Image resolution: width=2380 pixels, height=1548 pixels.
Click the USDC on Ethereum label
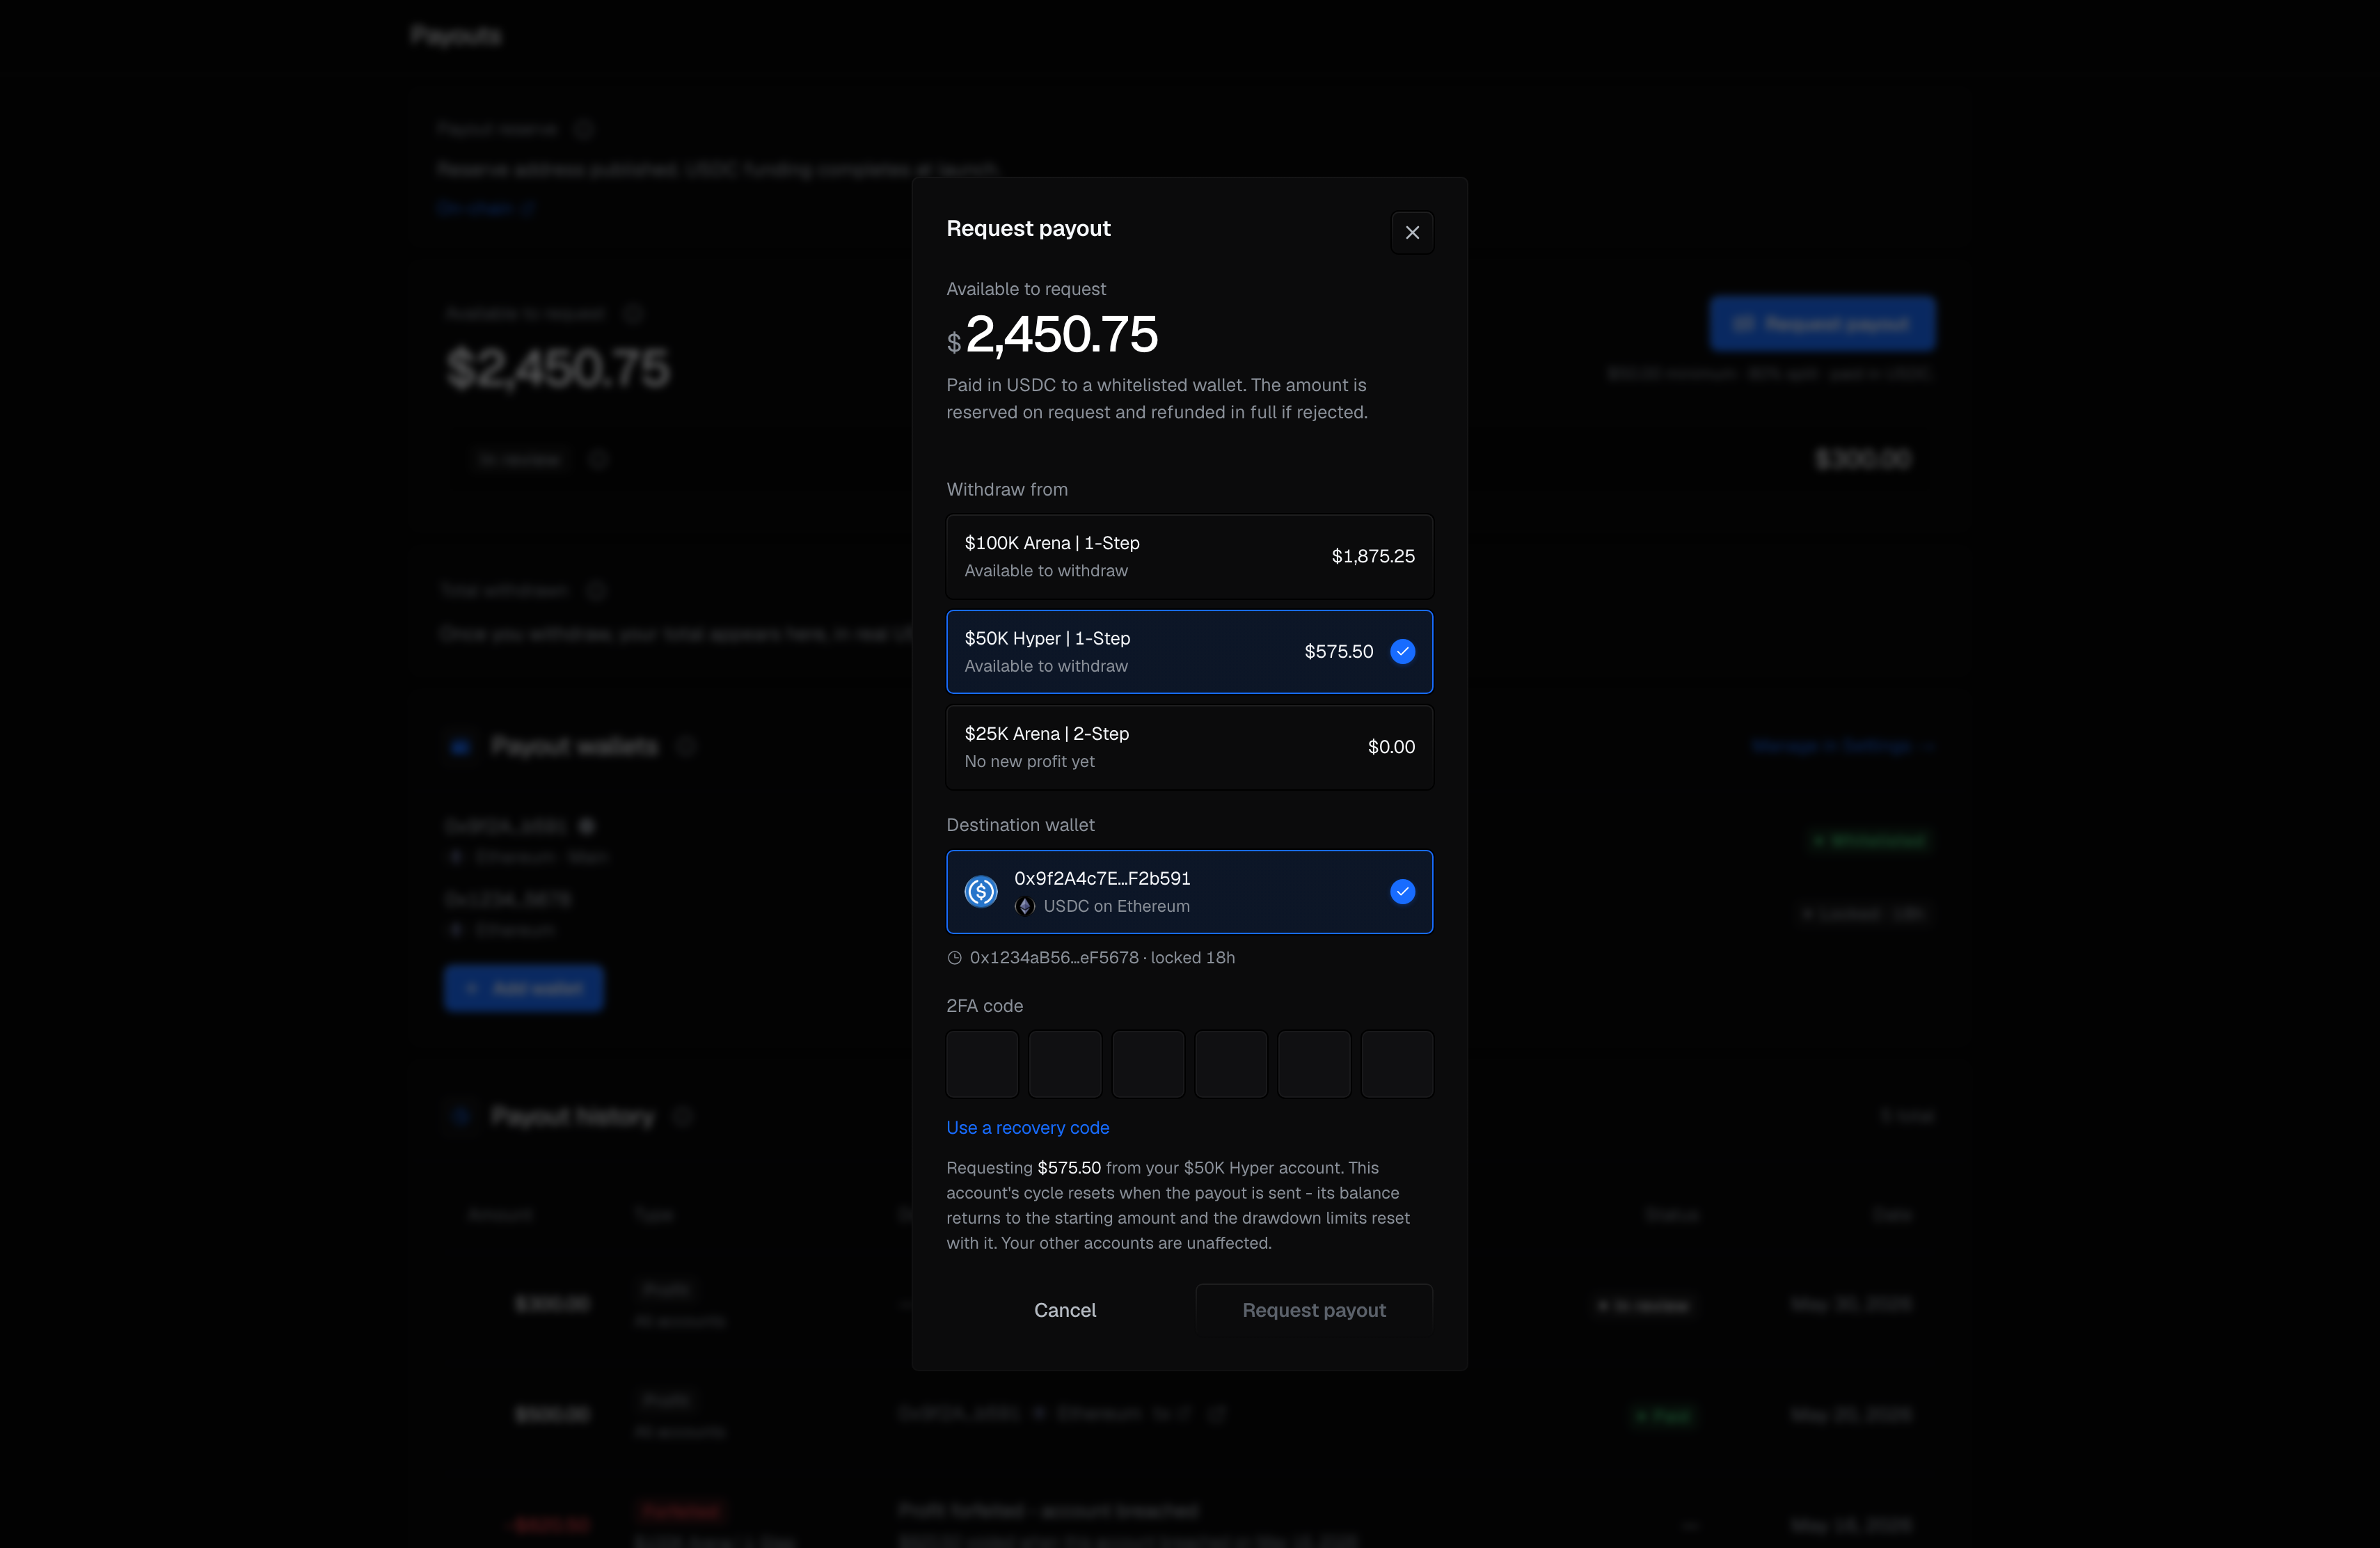coord(1116,906)
